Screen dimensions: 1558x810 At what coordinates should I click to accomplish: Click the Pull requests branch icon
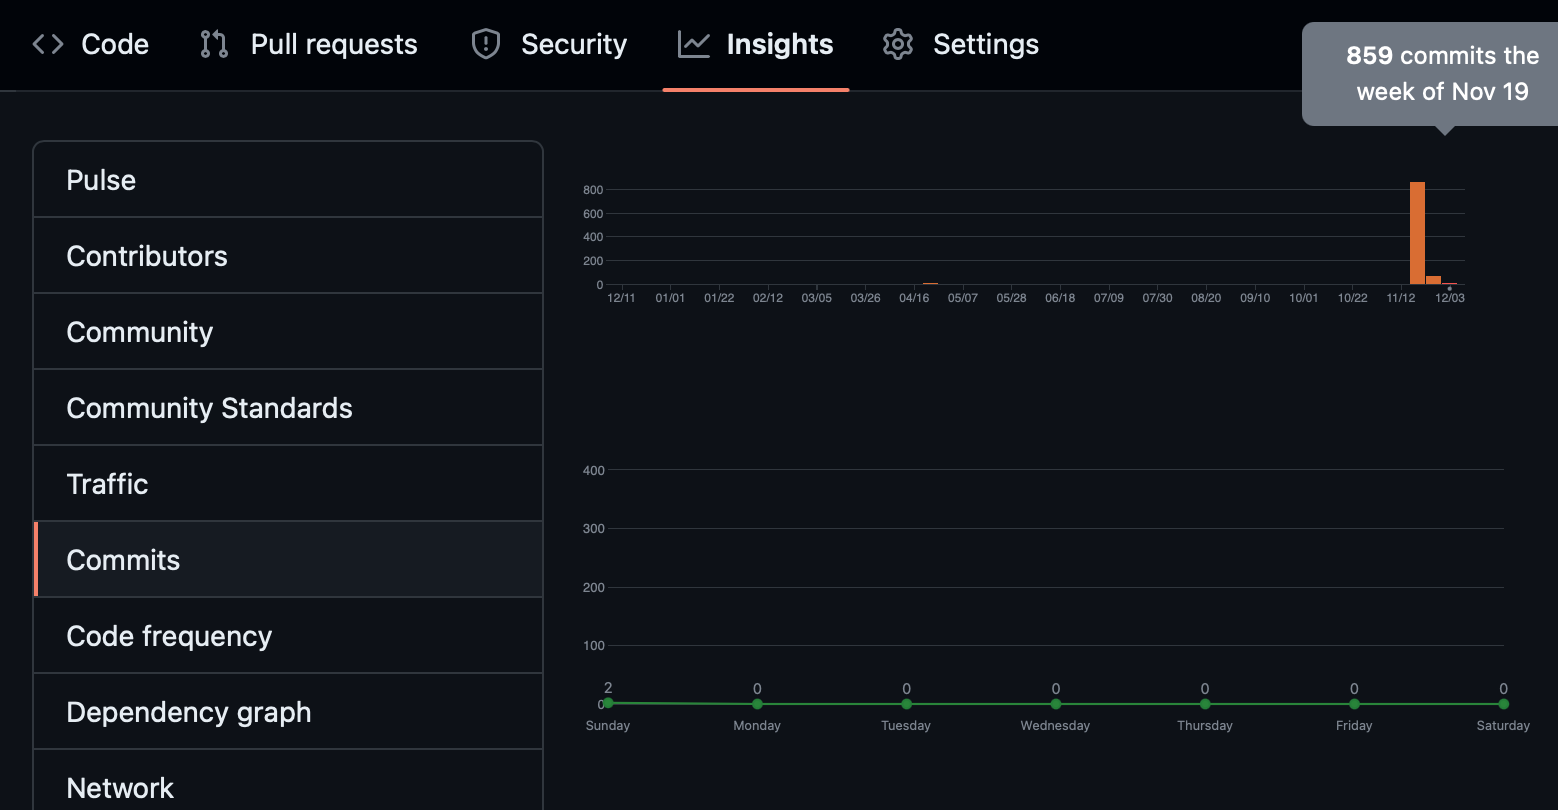(x=213, y=44)
